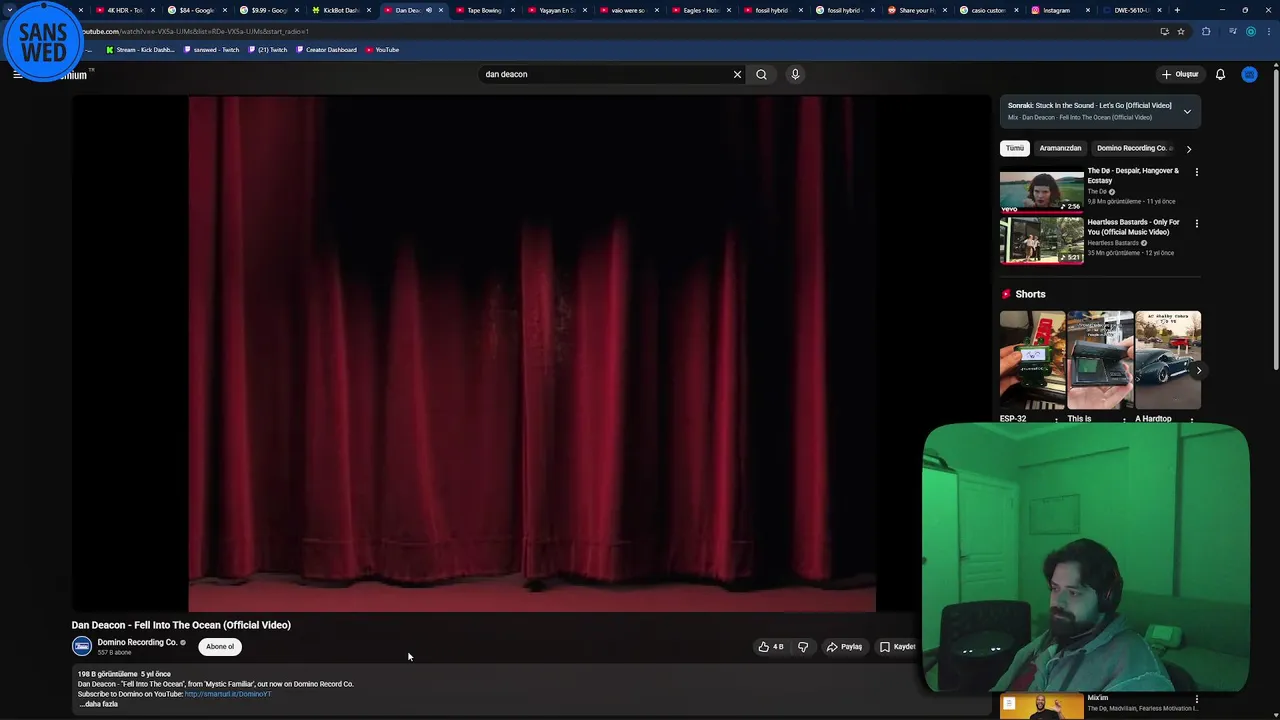Open the Creator Dashboard bookmark

coord(327,50)
